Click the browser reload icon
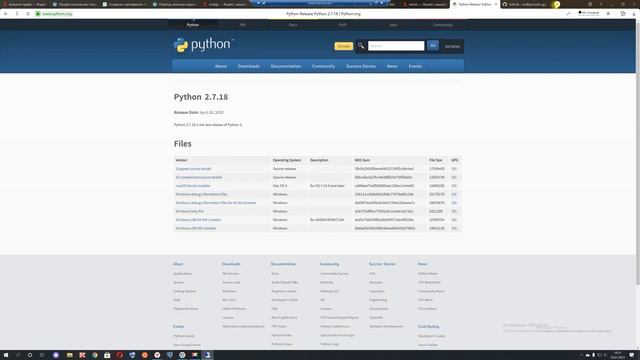The height and width of the screenshot is (360, 640). 28,13
